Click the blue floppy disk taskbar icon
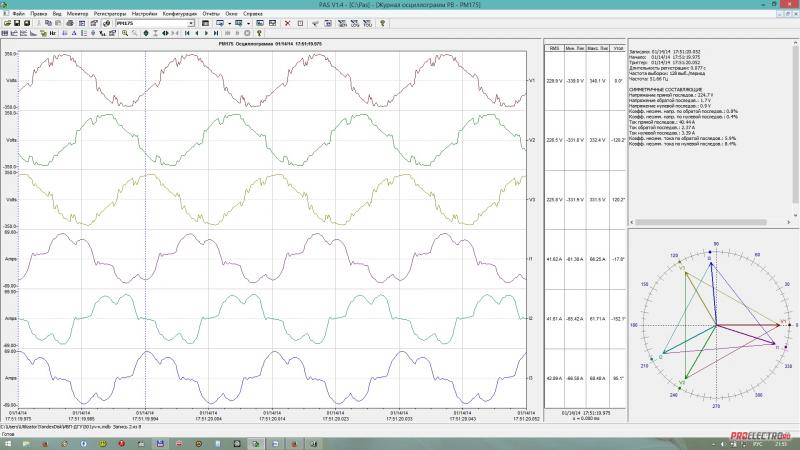This screenshot has width=800, height=450. point(160,444)
